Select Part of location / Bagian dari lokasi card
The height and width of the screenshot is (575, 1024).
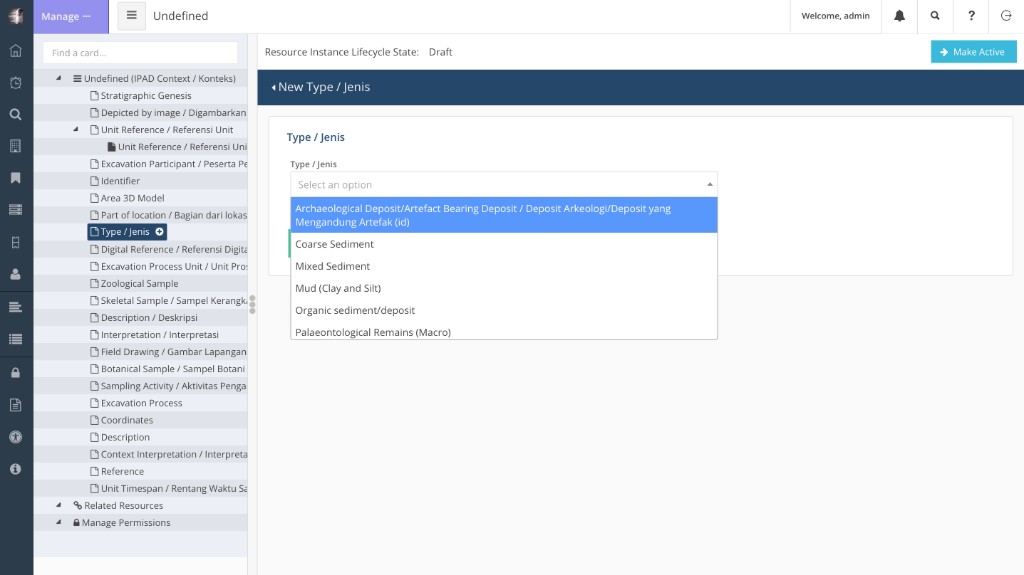tap(168, 215)
